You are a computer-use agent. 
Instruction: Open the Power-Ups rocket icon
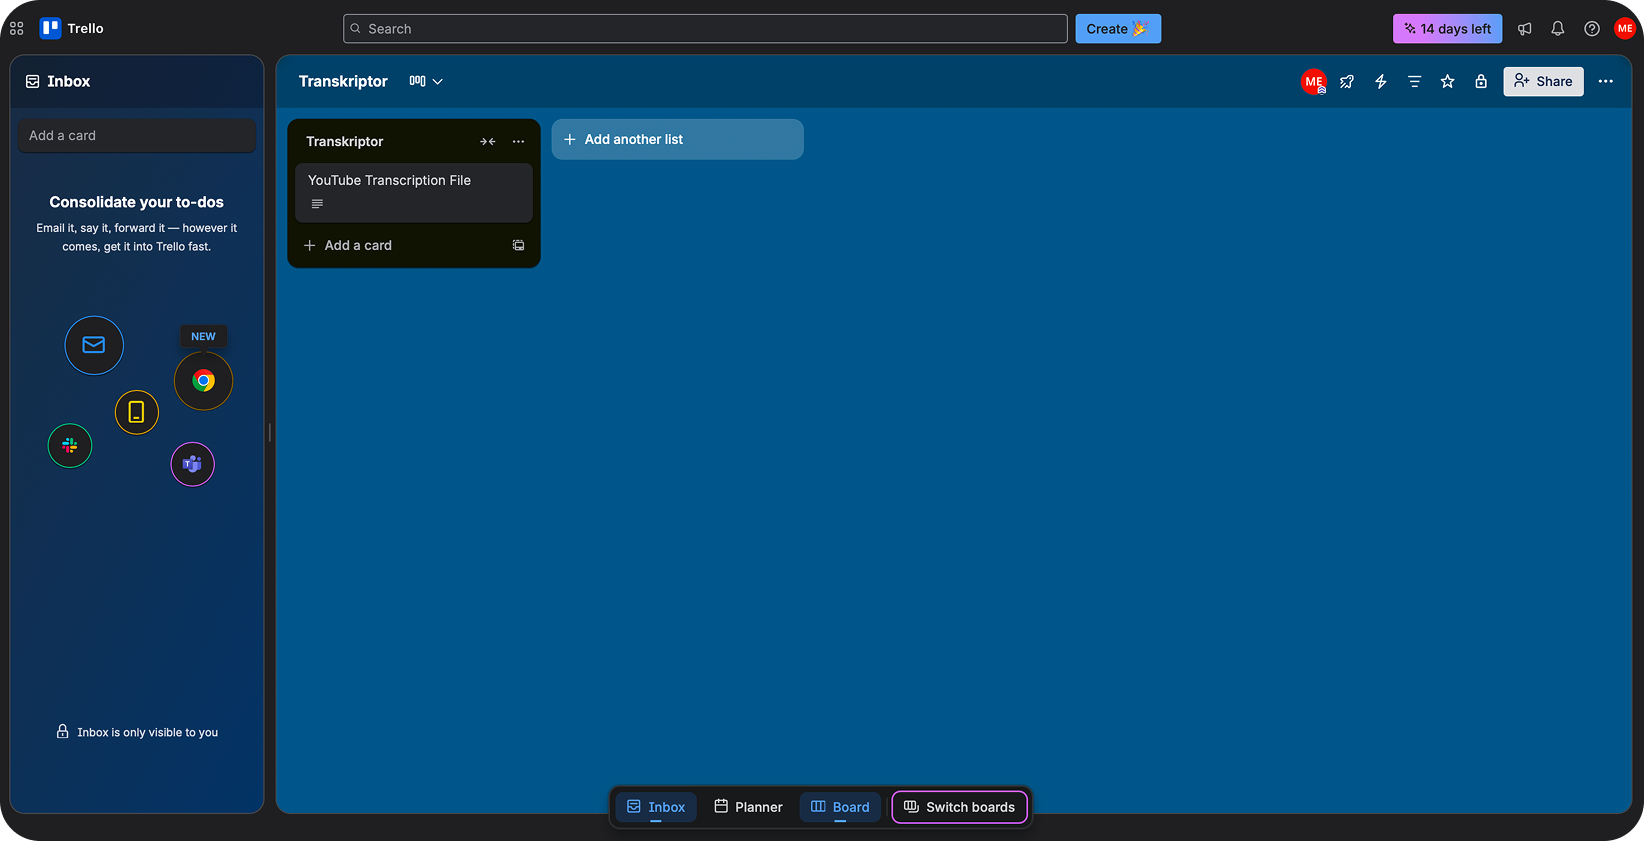point(1347,82)
